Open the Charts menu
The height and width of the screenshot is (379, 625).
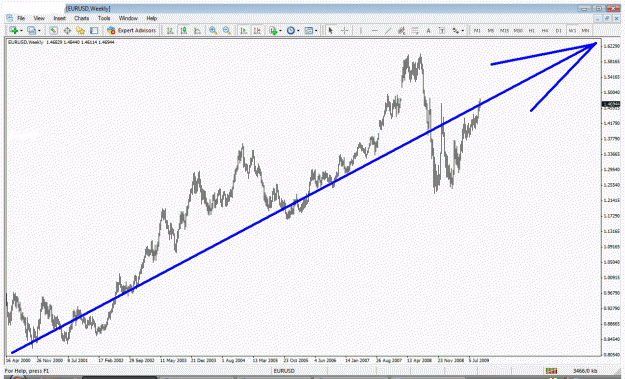click(81, 18)
